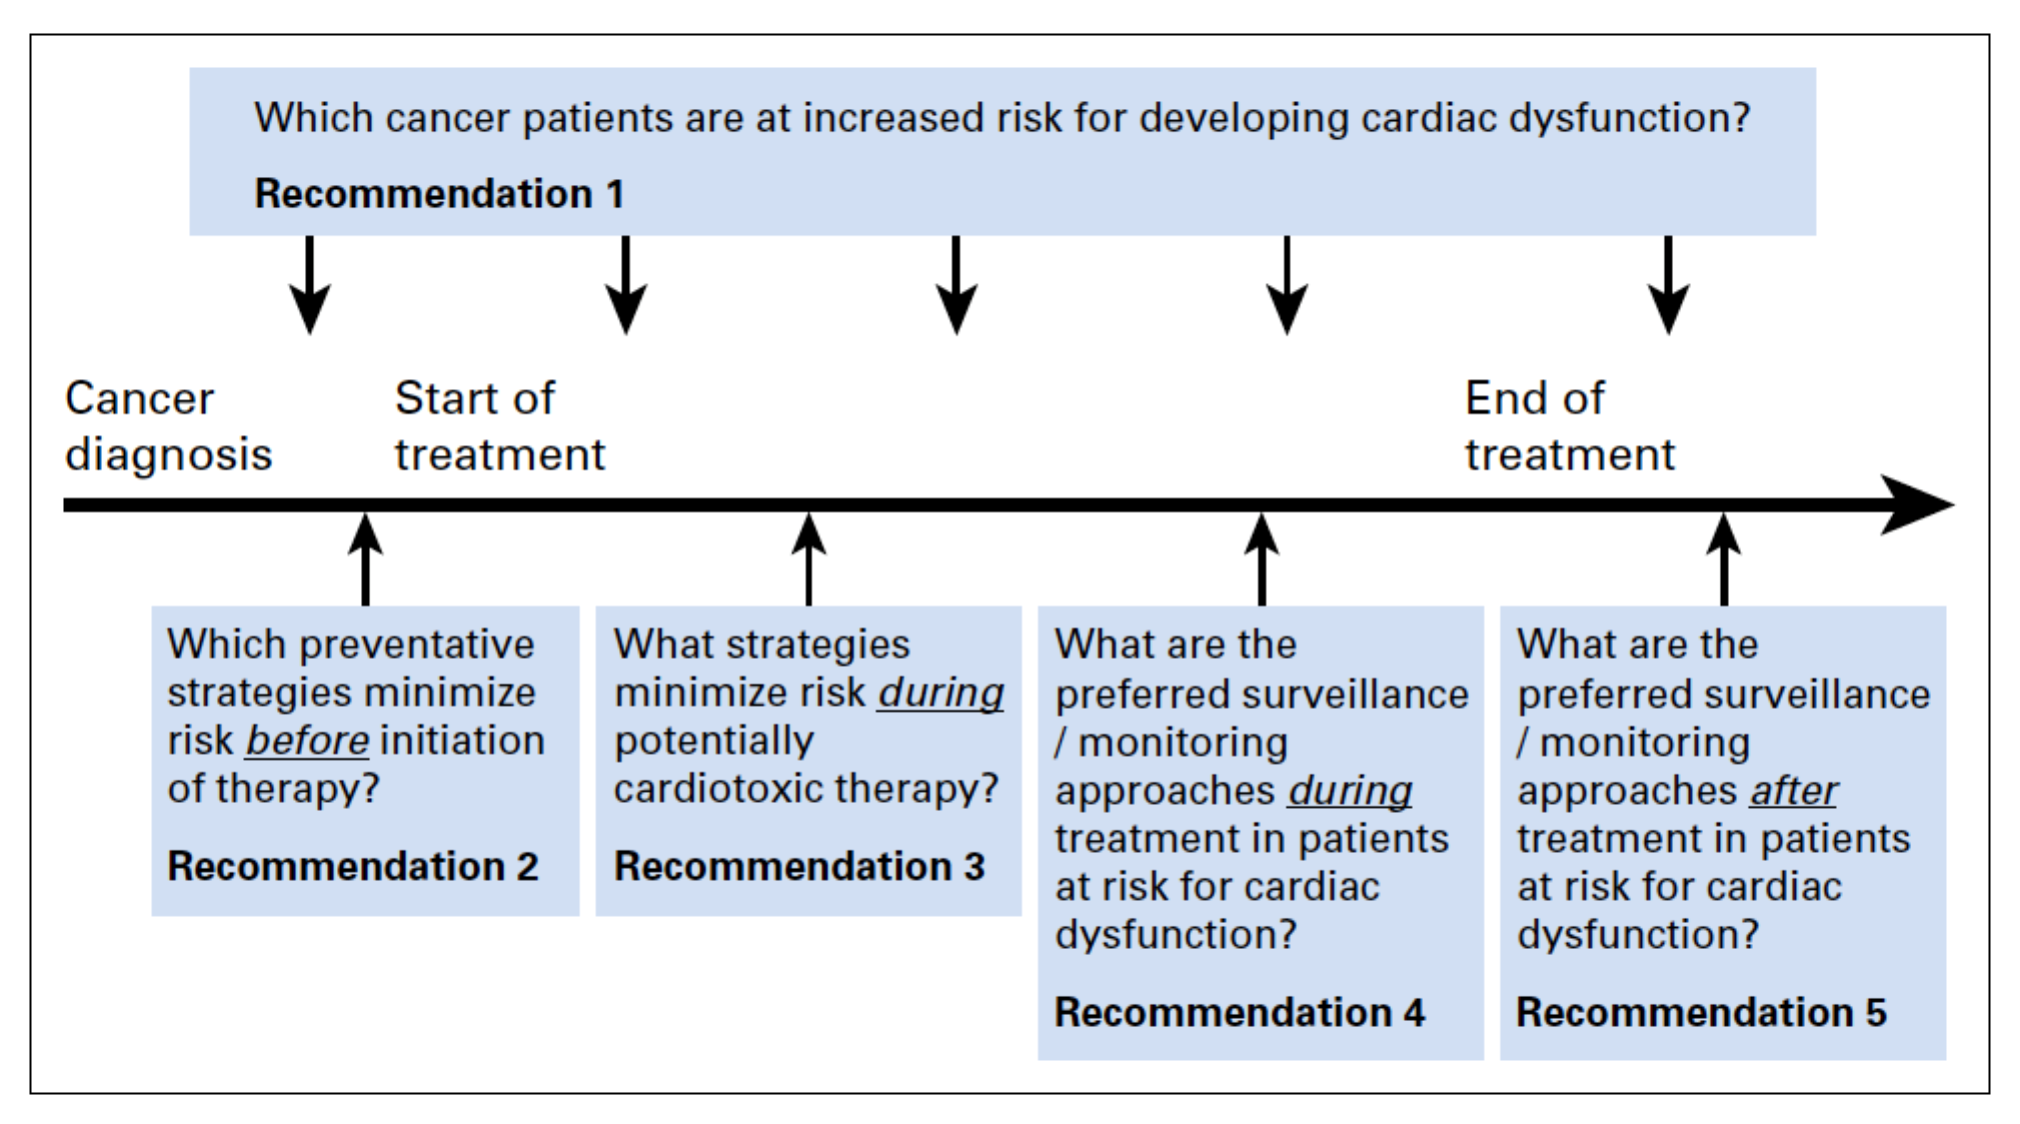Click the timeline's right-pointing arrowhead

(x=1913, y=505)
